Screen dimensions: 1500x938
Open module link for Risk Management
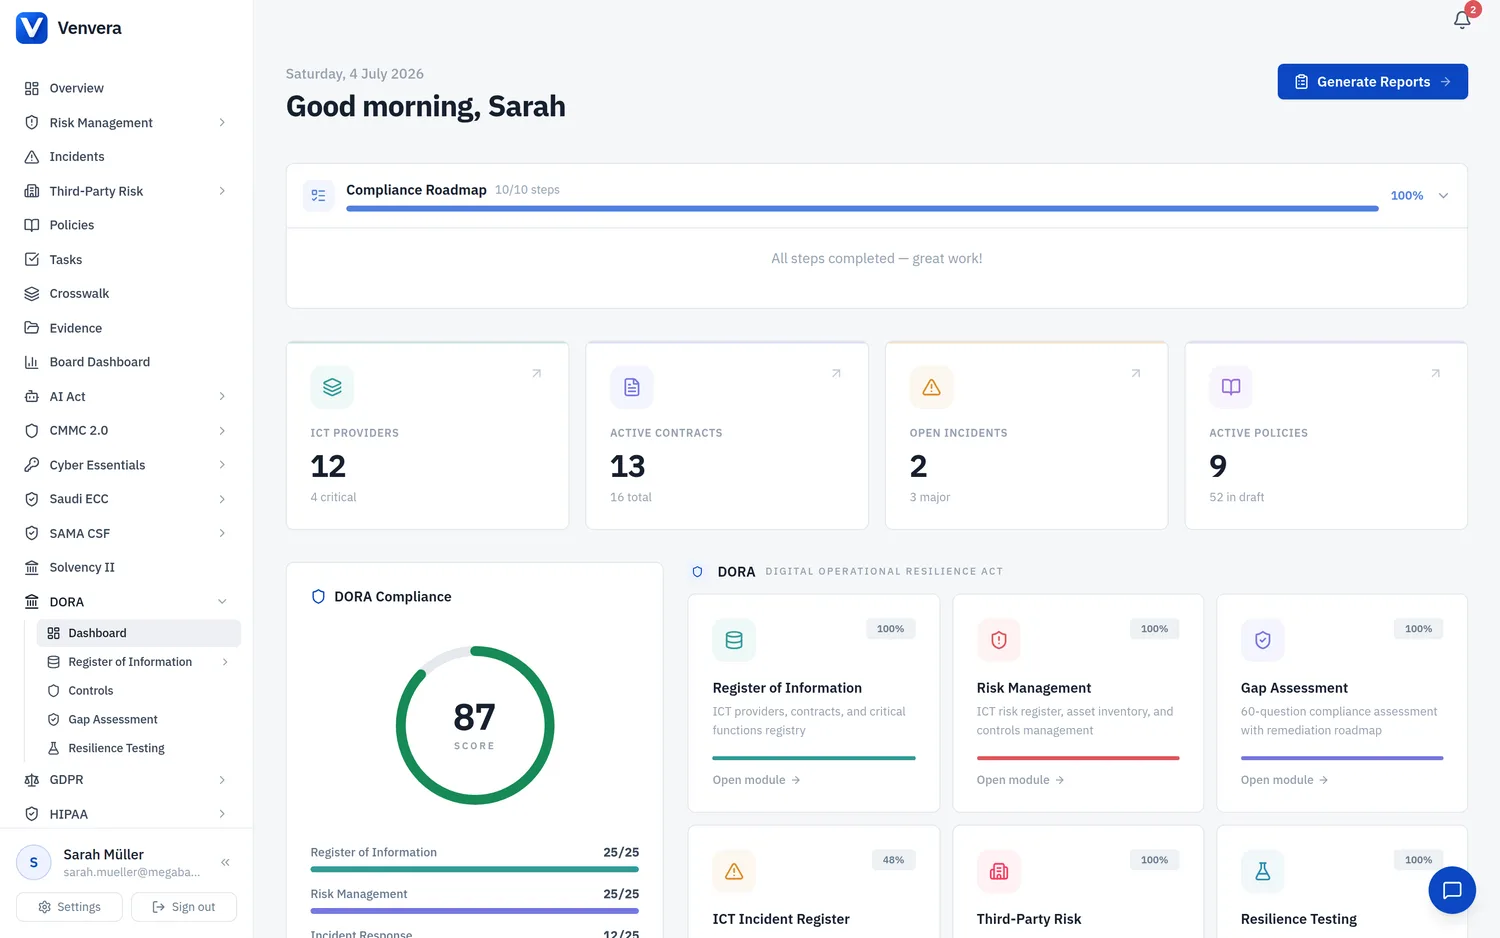click(x=1020, y=780)
